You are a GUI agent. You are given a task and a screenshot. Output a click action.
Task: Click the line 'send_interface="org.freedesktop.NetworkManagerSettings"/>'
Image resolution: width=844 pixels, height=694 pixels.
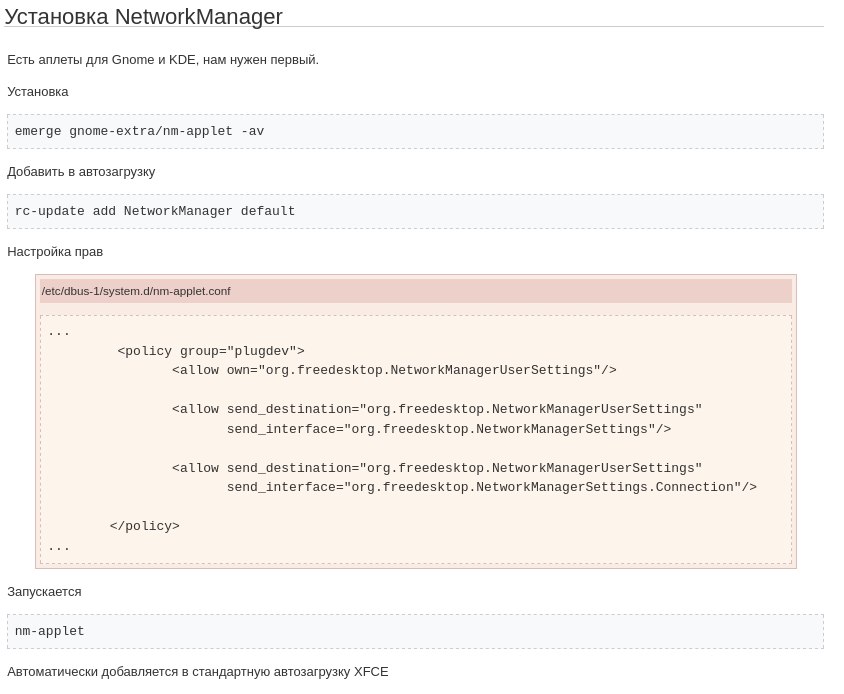click(x=449, y=429)
